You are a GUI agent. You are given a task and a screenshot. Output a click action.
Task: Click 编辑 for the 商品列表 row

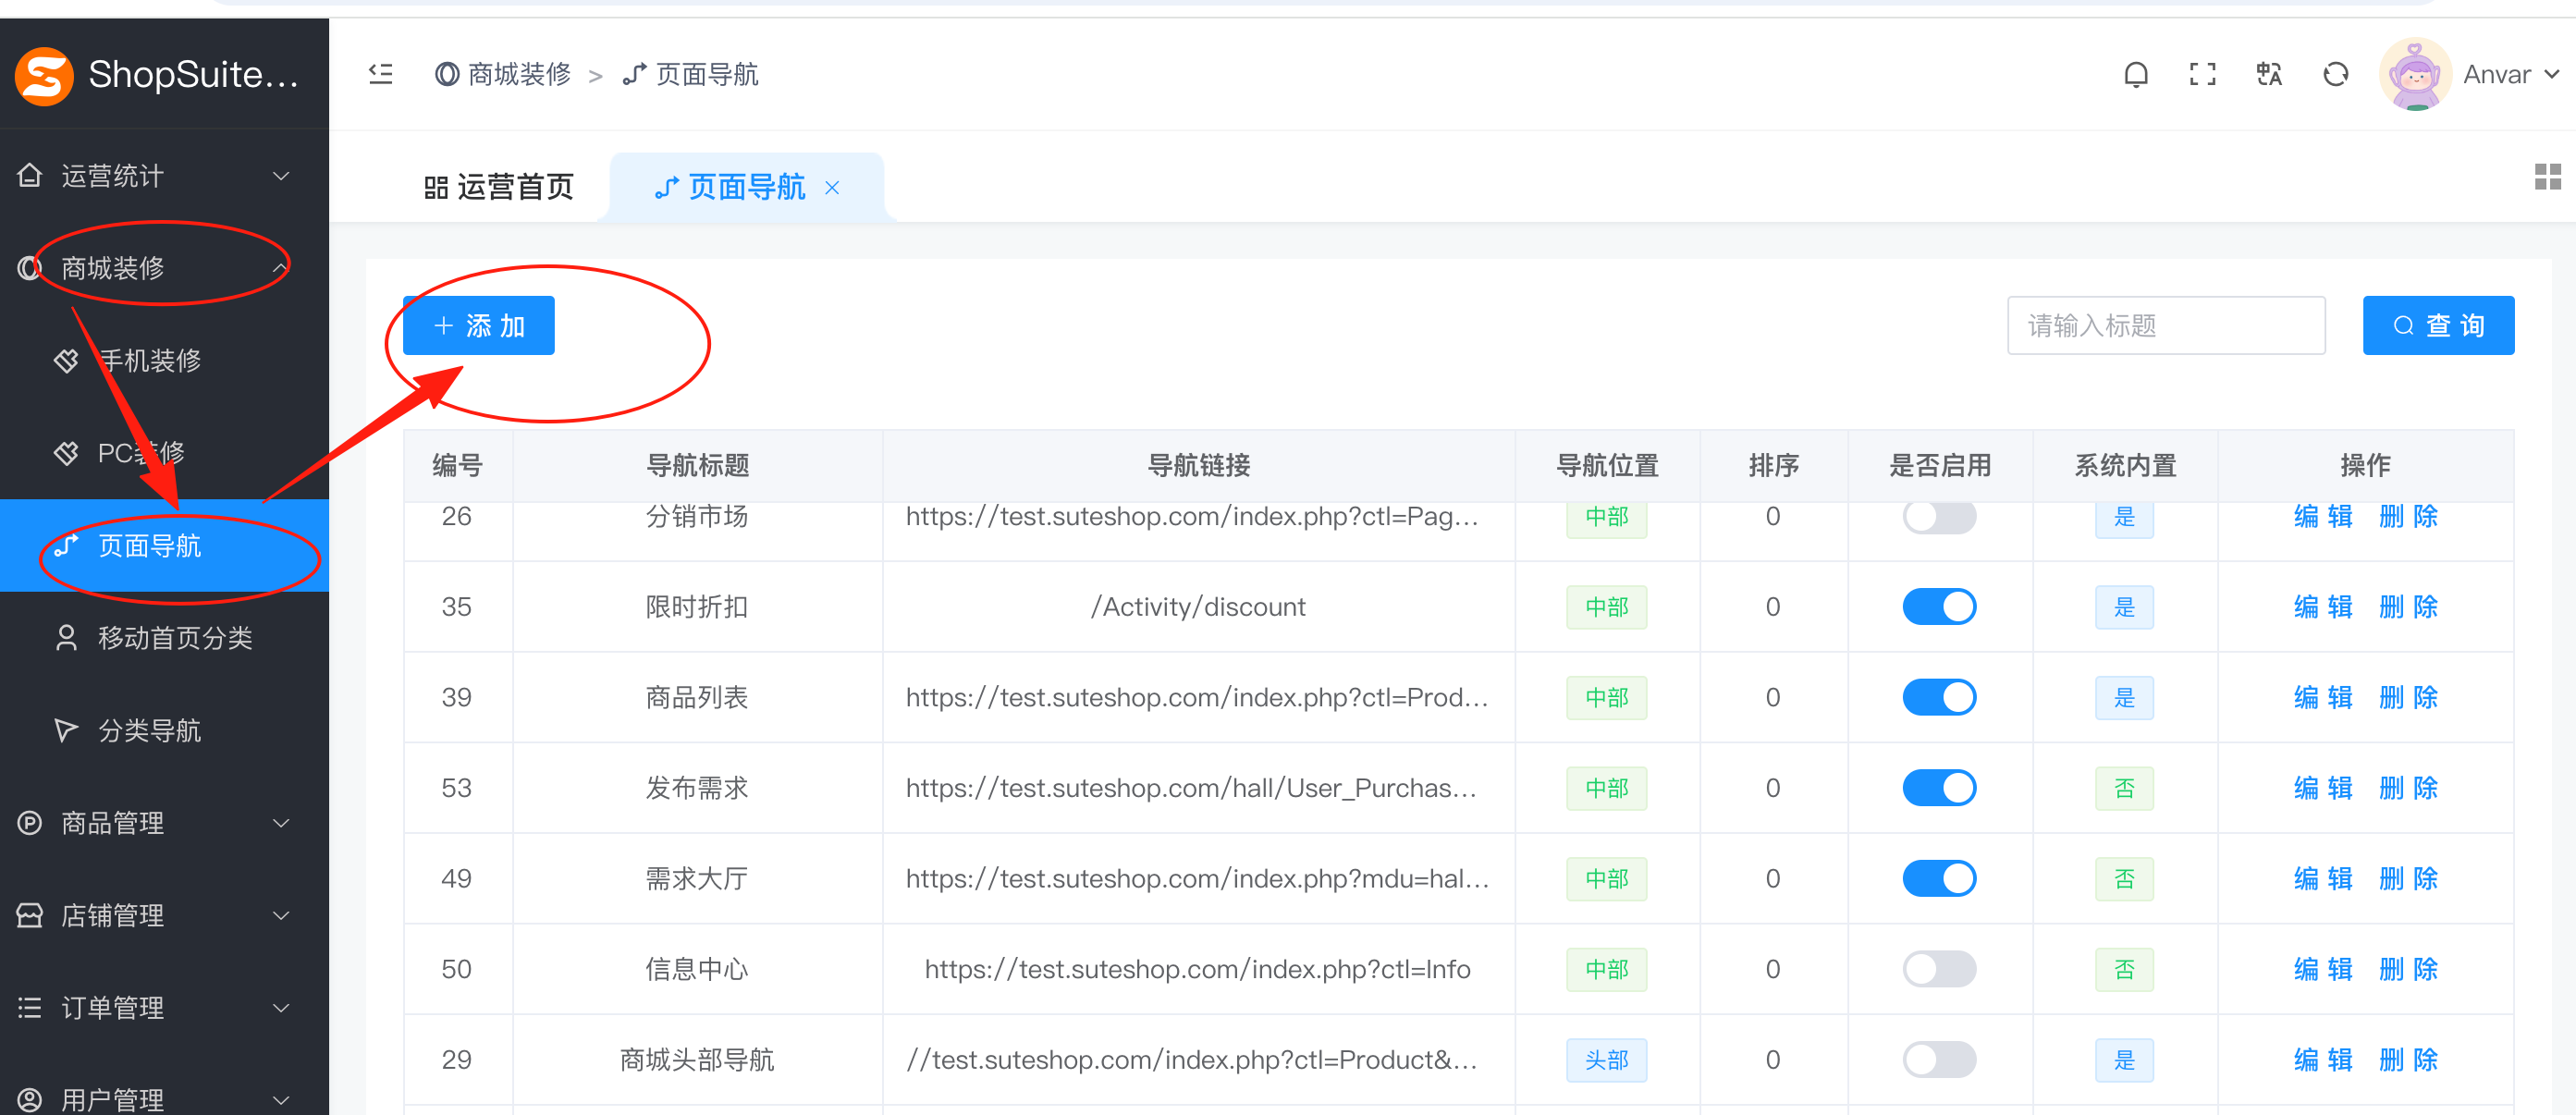click(2322, 698)
